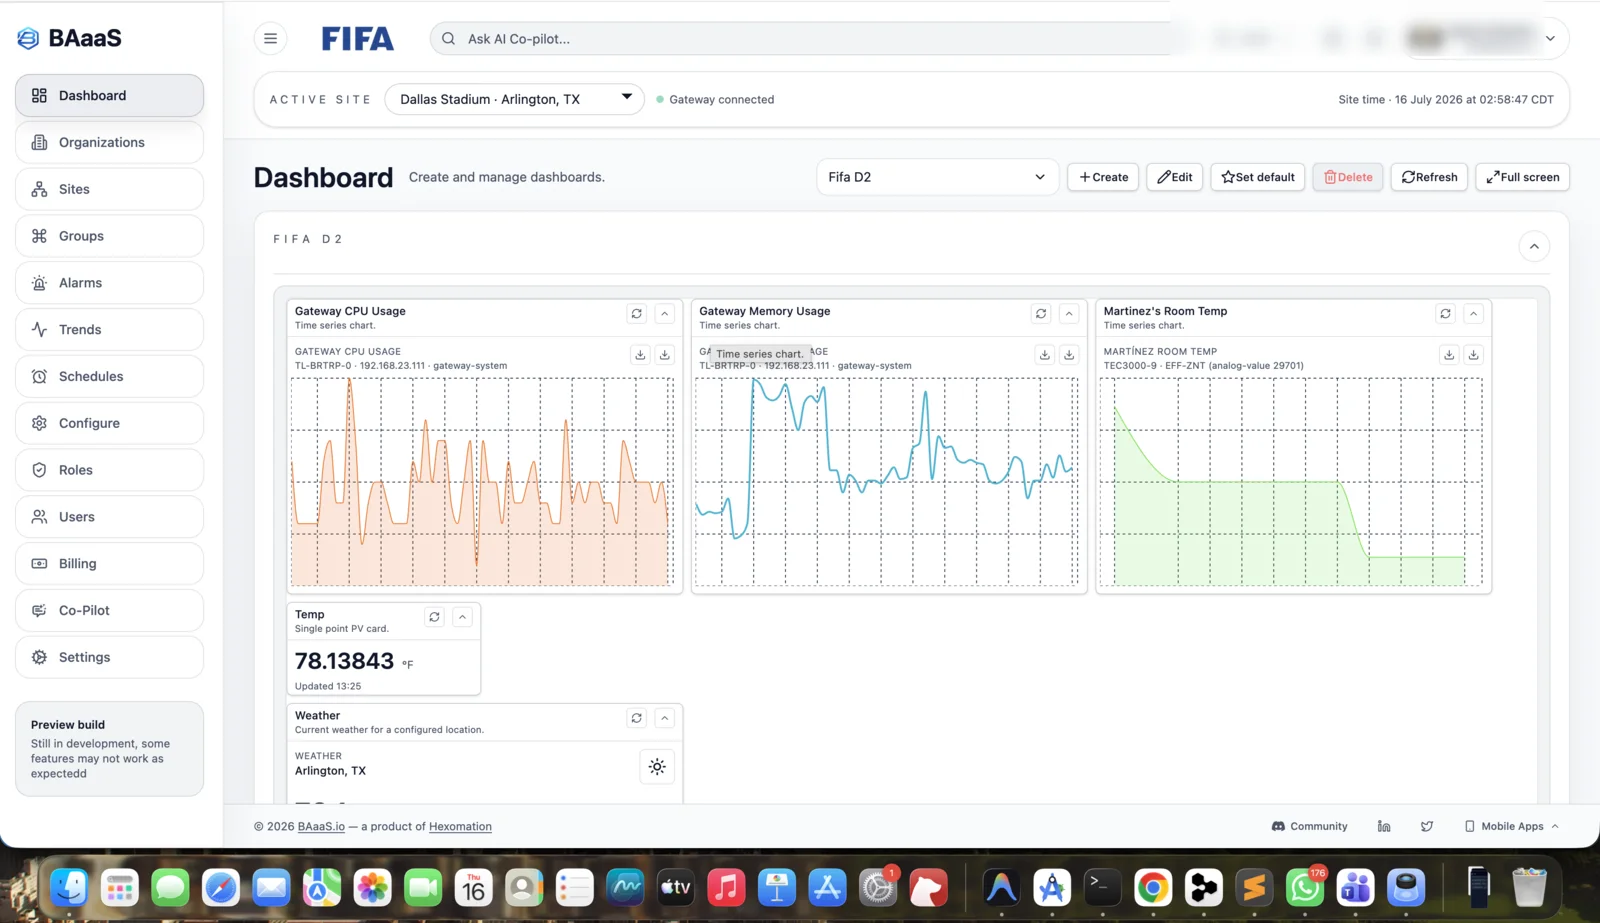Image resolution: width=1600 pixels, height=923 pixels.
Task: Collapse the FIFA D2 dashboard section
Action: pyautogui.click(x=1534, y=247)
